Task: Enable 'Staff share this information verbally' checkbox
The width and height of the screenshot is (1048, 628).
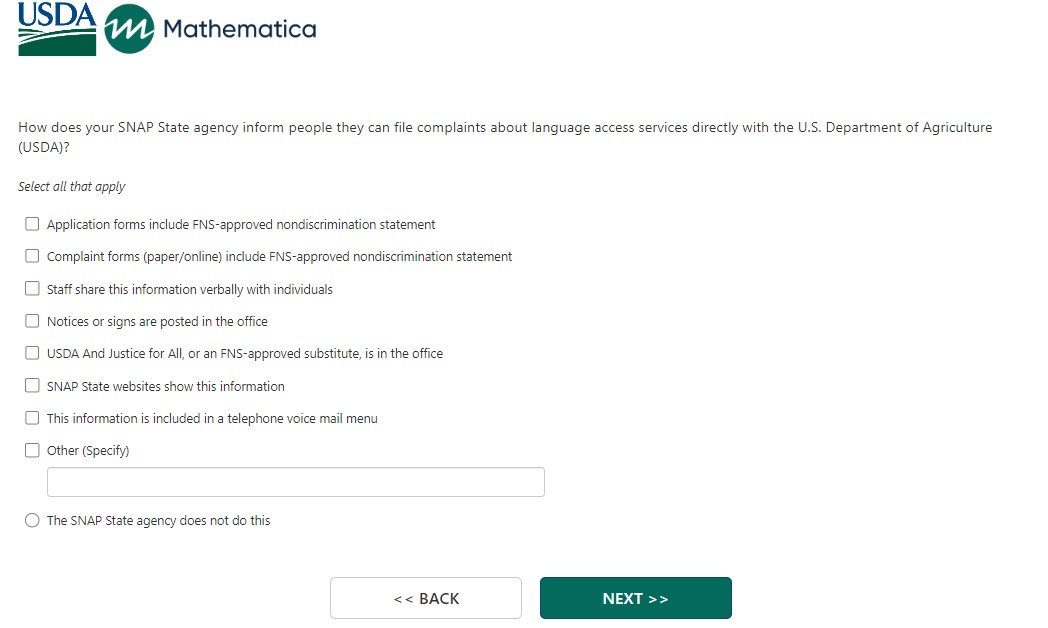Action: [x=32, y=289]
